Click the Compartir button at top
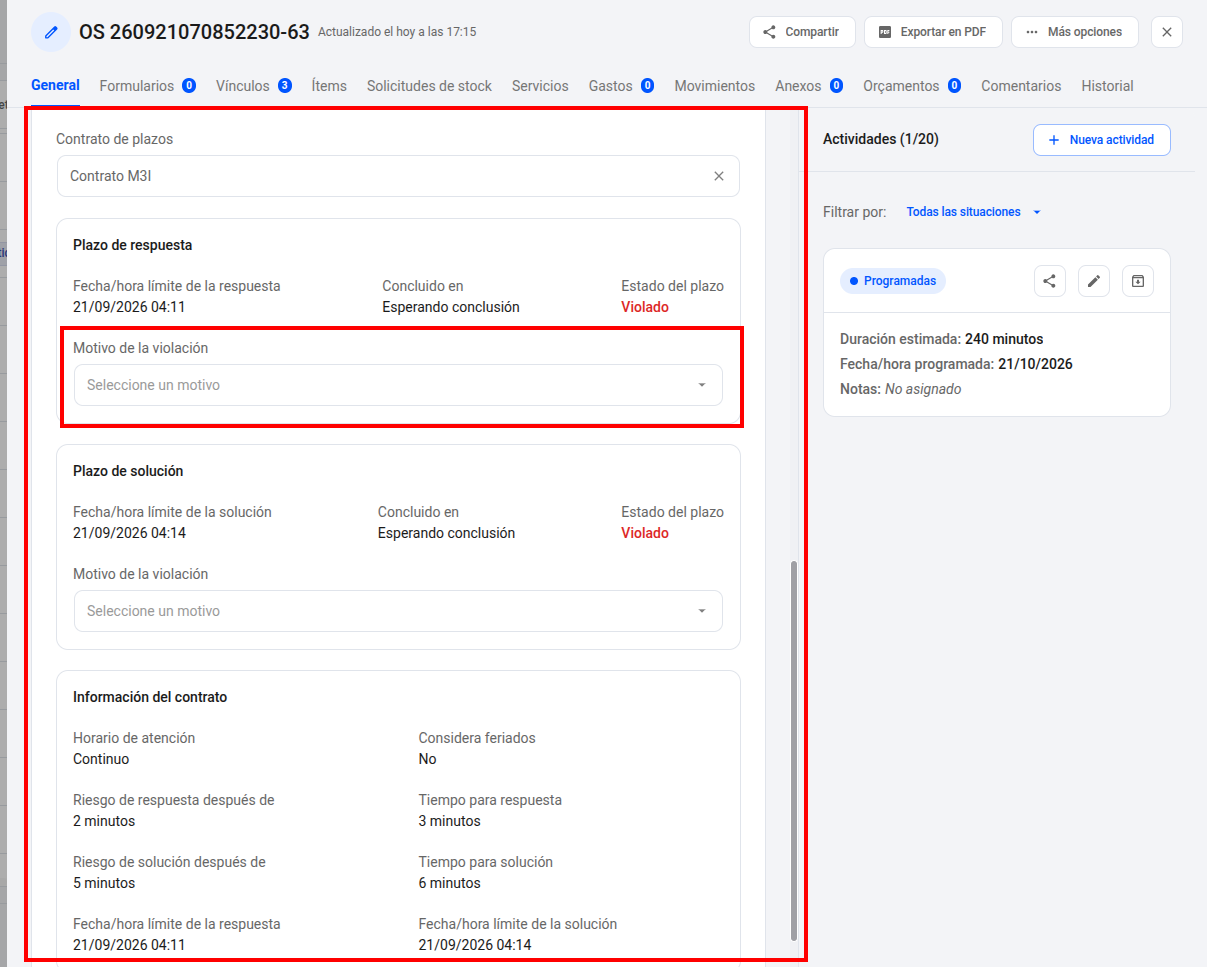 (802, 32)
